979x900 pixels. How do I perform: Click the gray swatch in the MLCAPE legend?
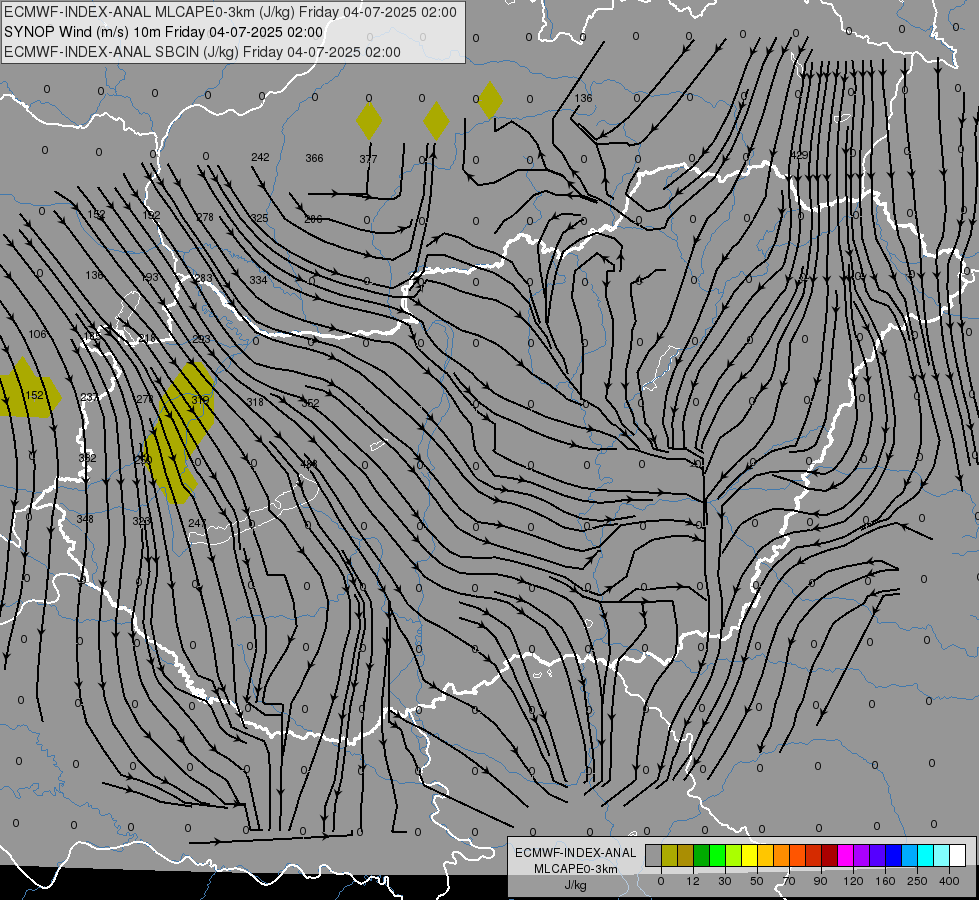tap(654, 856)
